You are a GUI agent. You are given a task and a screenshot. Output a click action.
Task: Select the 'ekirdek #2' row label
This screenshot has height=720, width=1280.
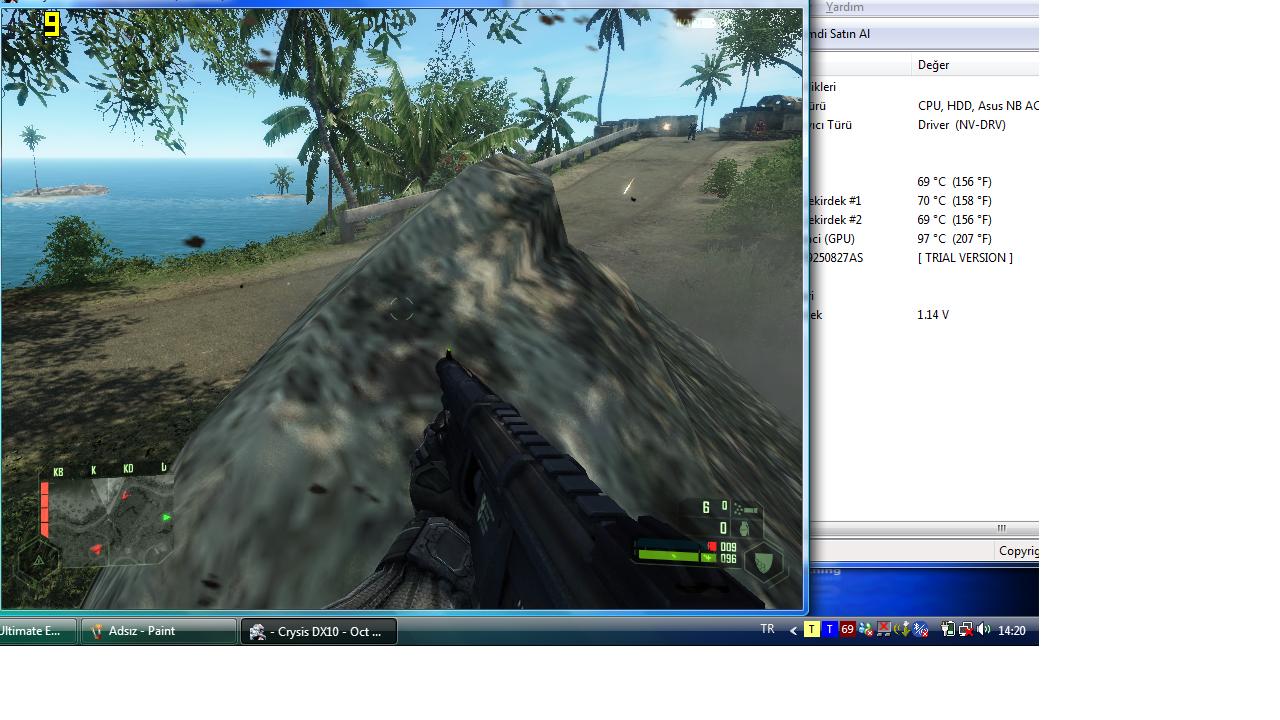pyautogui.click(x=835, y=220)
